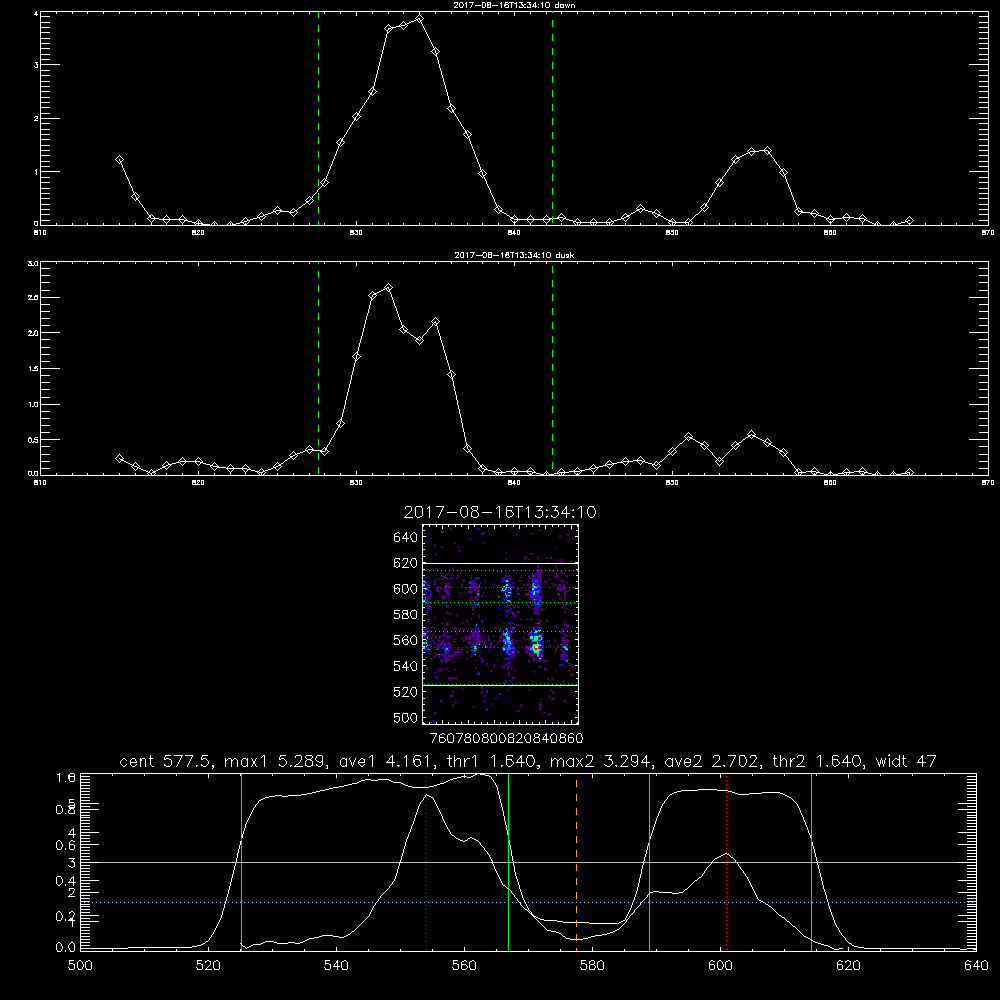Click the left green dashed line in dusk plot
Viewport: 1000px width, 1000px height.
point(318,368)
